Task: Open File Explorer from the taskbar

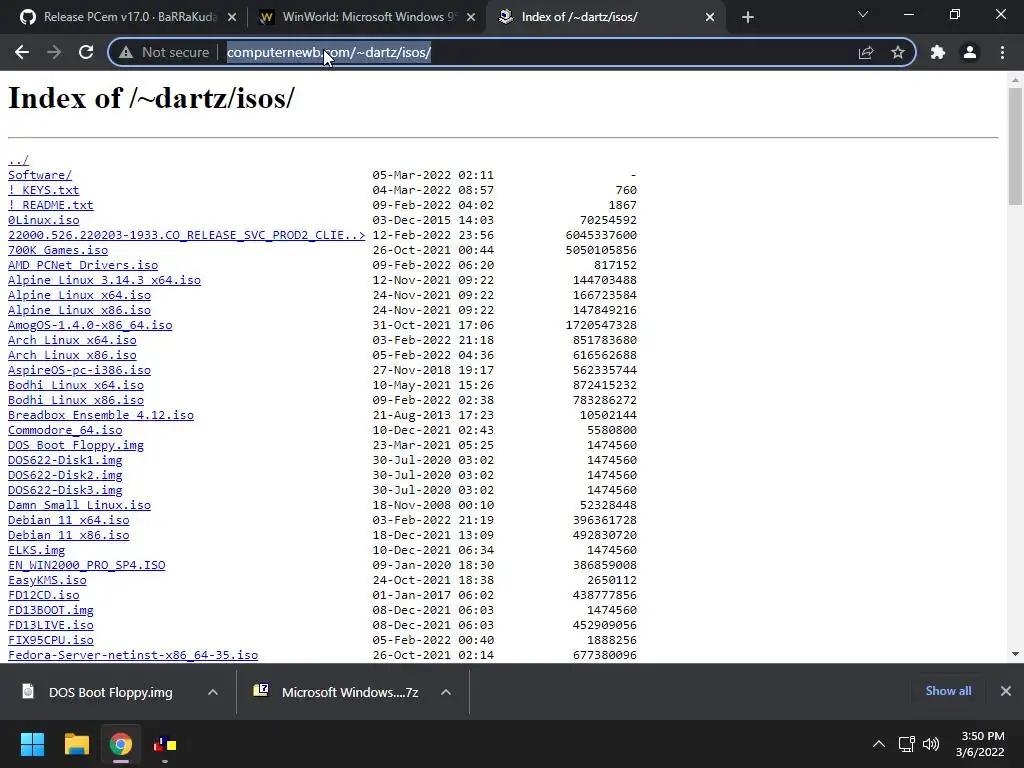Action: point(76,744)
